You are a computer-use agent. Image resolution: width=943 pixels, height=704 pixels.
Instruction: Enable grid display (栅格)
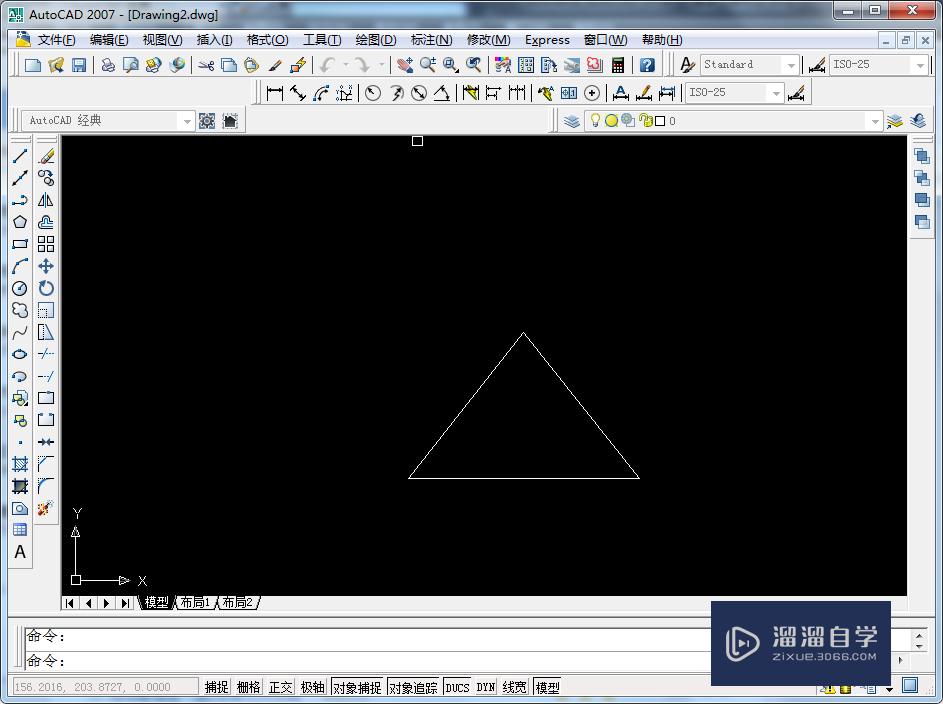click(248, 686)
